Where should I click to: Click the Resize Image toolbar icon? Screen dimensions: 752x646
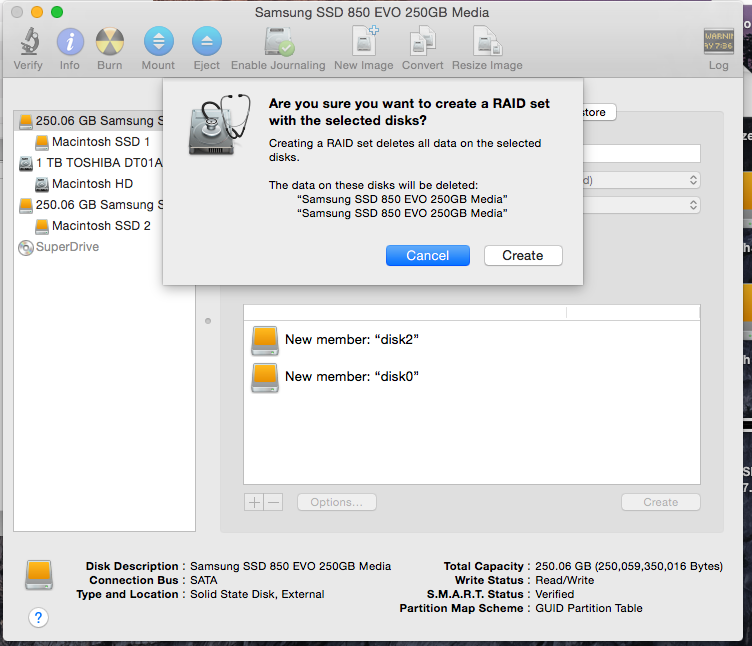[487, 41]
